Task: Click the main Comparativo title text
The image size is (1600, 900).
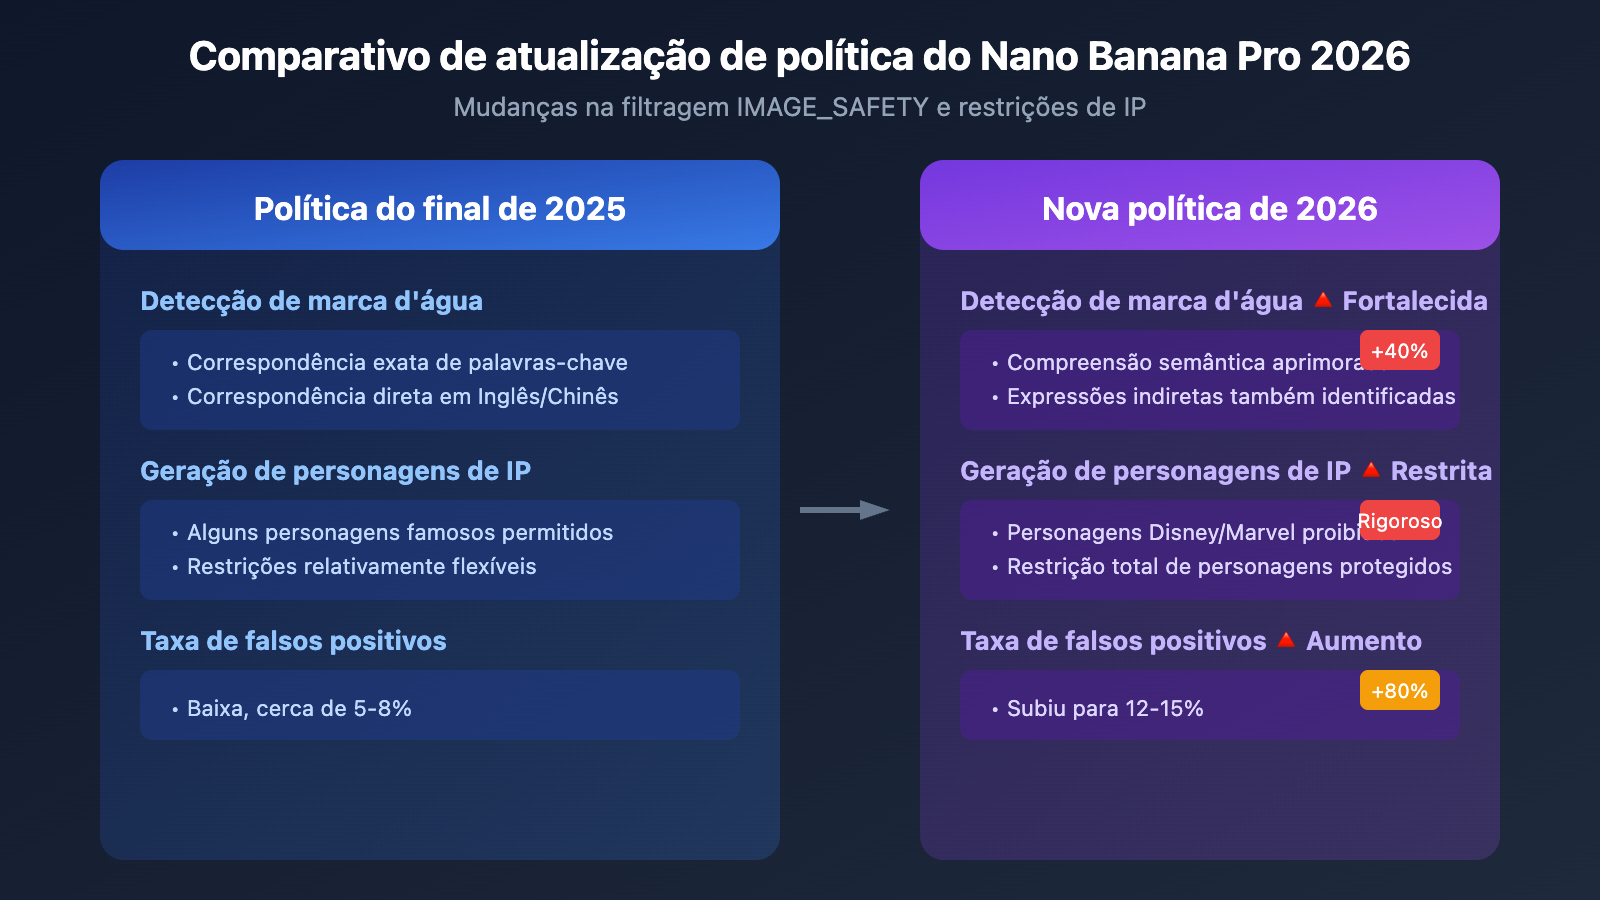Action: click(x=799, y=56)
